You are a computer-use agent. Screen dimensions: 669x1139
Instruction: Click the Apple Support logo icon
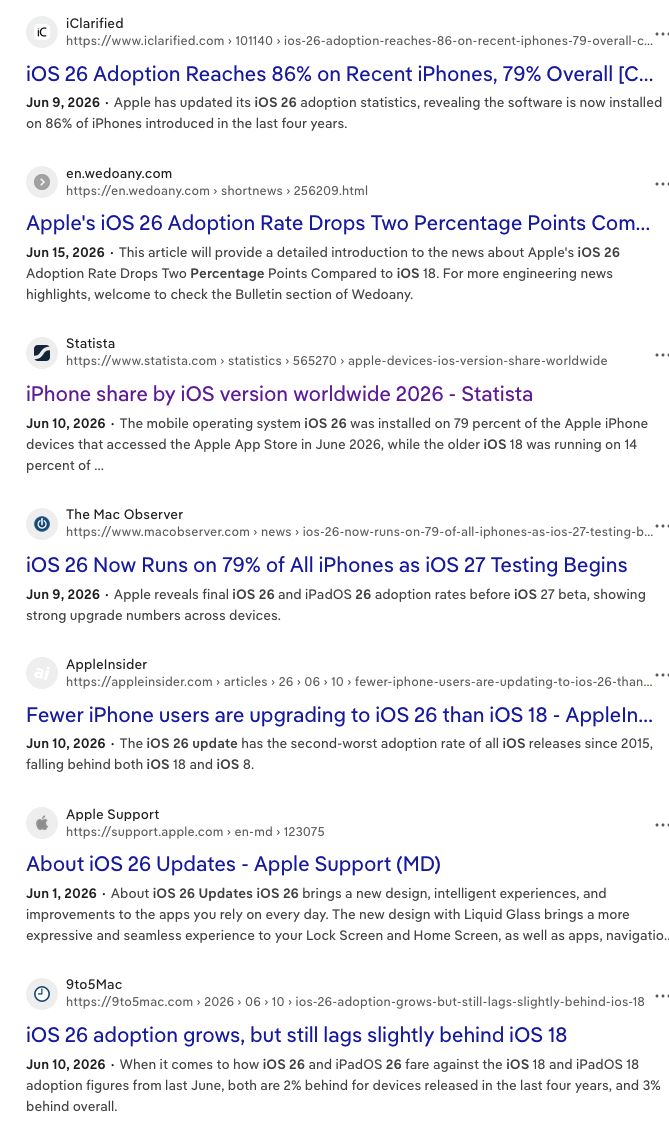tap(42, 823)
